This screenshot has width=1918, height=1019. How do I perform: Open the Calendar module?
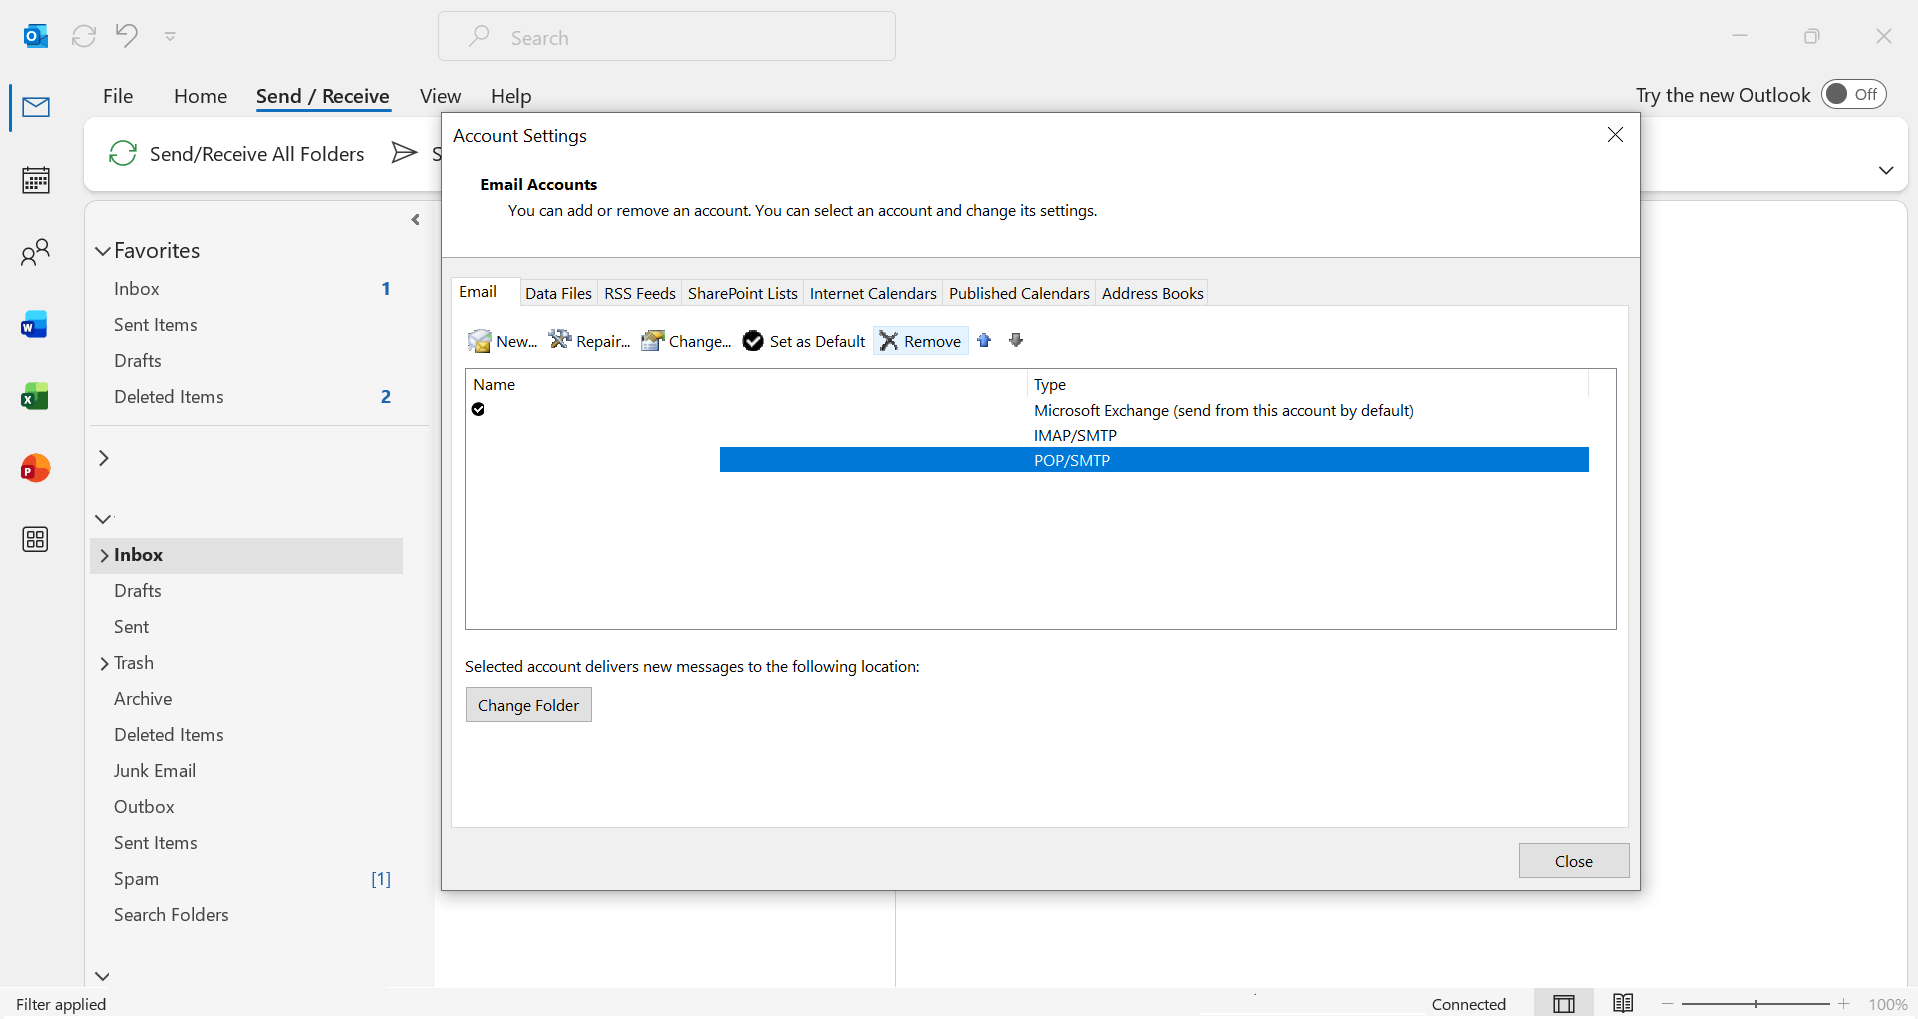click(x=36, y=180)
